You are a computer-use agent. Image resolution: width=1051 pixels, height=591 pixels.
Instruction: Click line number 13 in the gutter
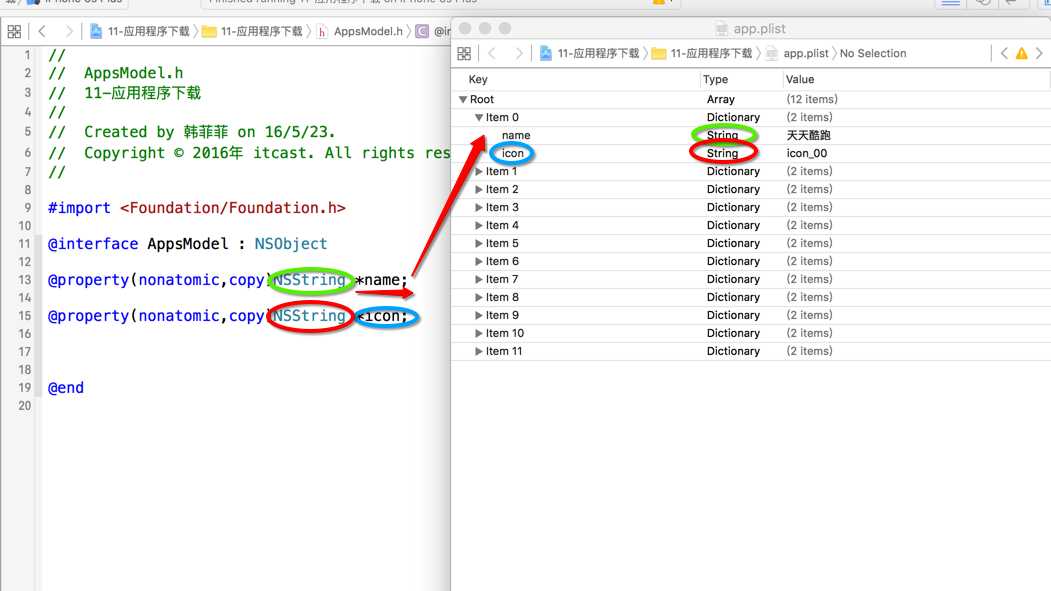[24, 279]
